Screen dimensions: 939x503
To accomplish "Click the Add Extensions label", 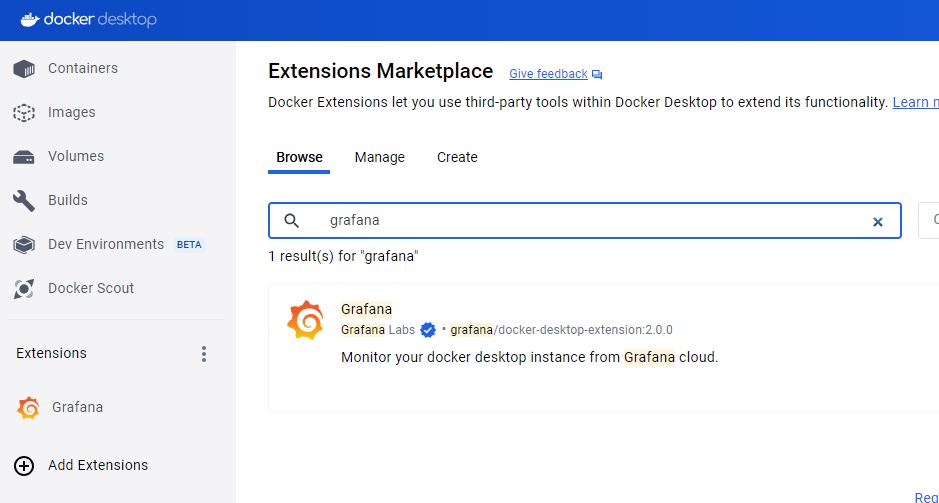I will 98,465.
